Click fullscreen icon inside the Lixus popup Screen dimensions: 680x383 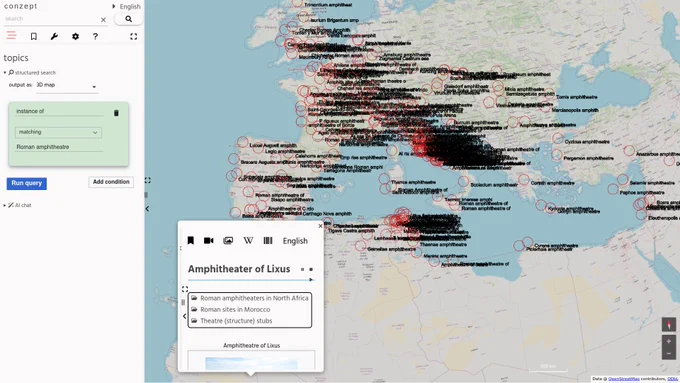pos(185,289)
